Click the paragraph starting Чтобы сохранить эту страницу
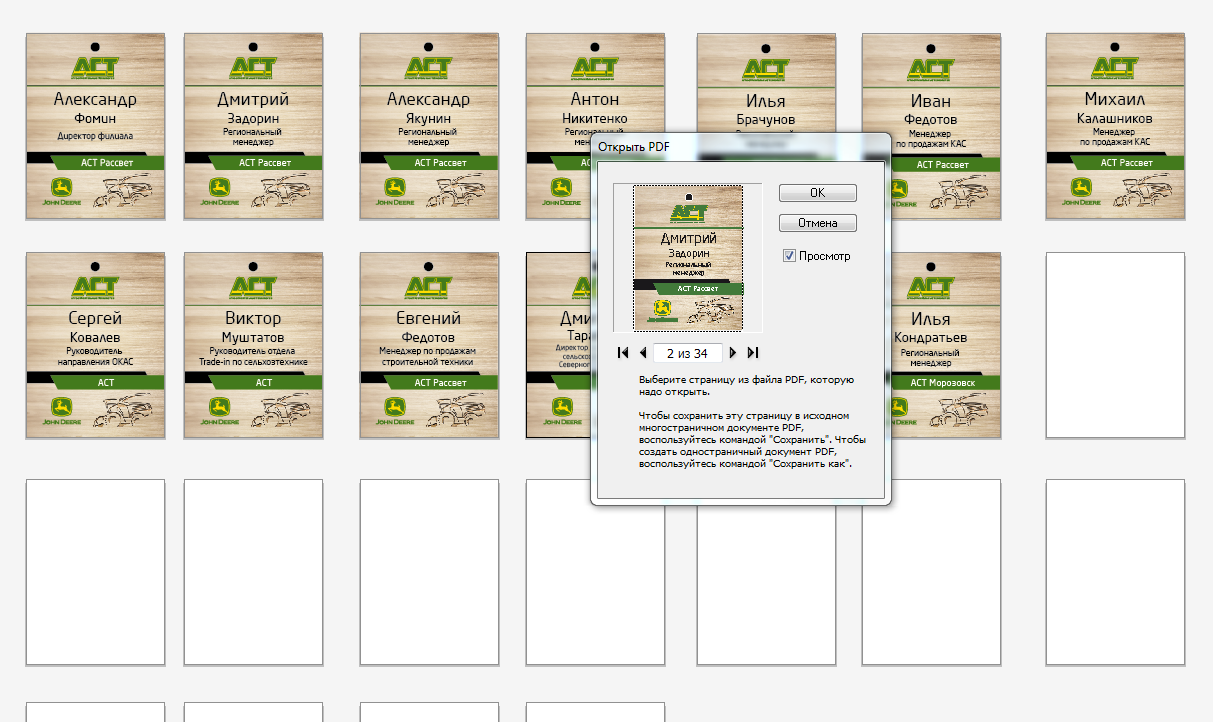This screenshot has height=722, width=1213. tap(752, 439)
